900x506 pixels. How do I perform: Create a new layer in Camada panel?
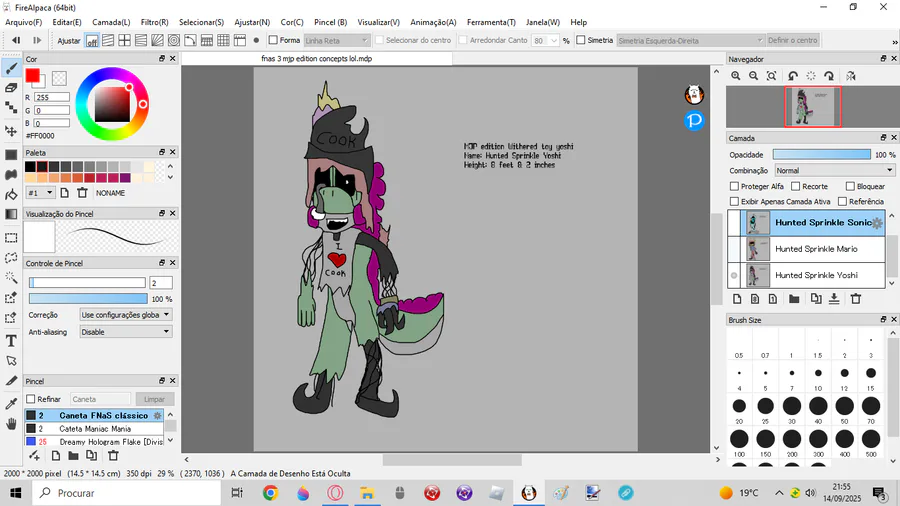(737, 299)
